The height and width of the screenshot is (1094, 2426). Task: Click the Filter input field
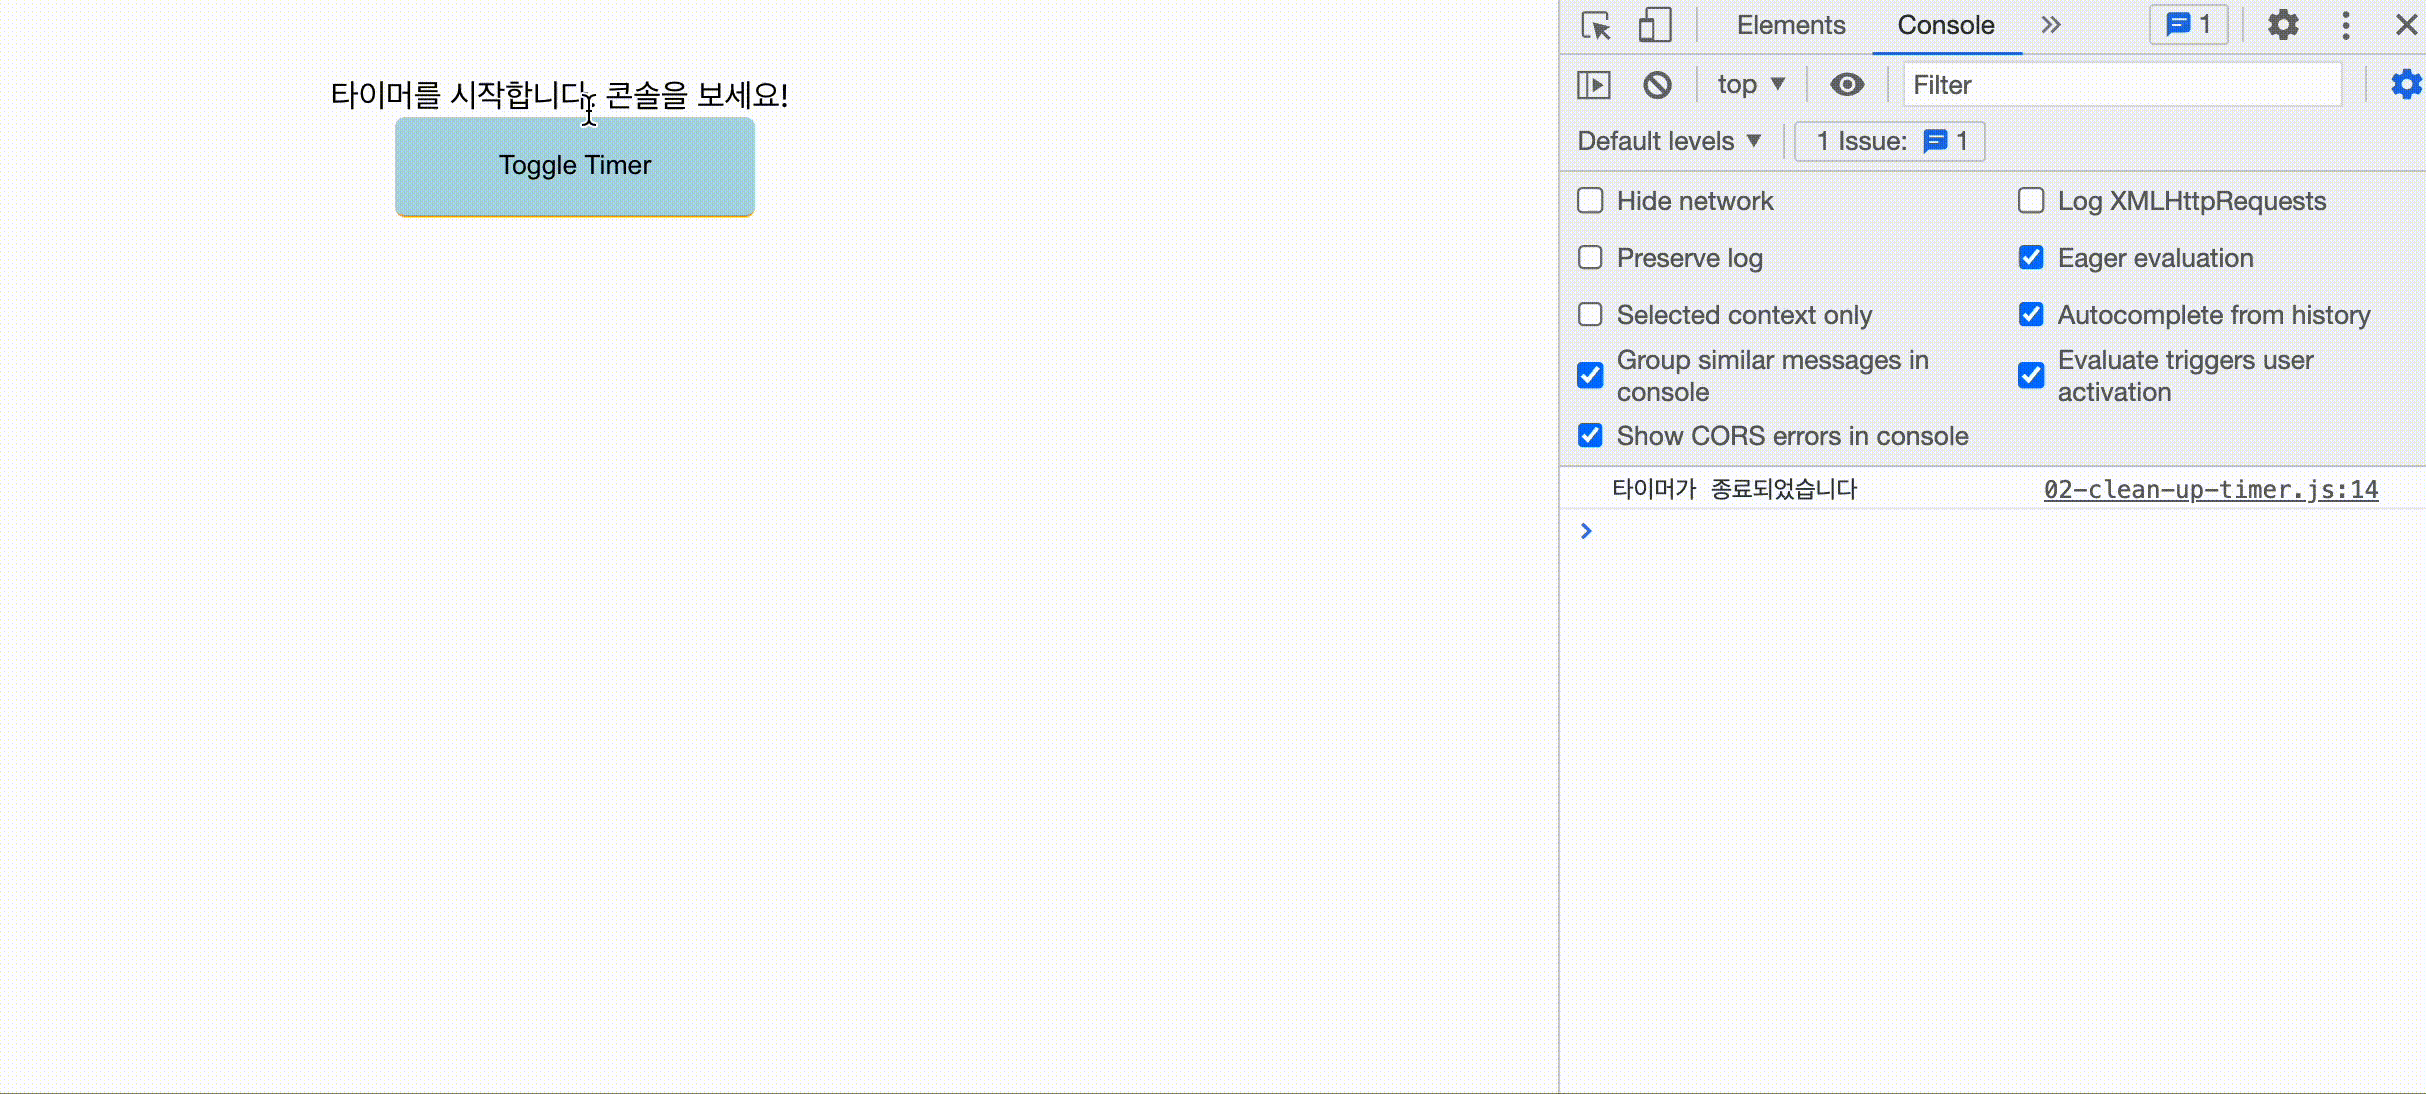coord(2121,85)
